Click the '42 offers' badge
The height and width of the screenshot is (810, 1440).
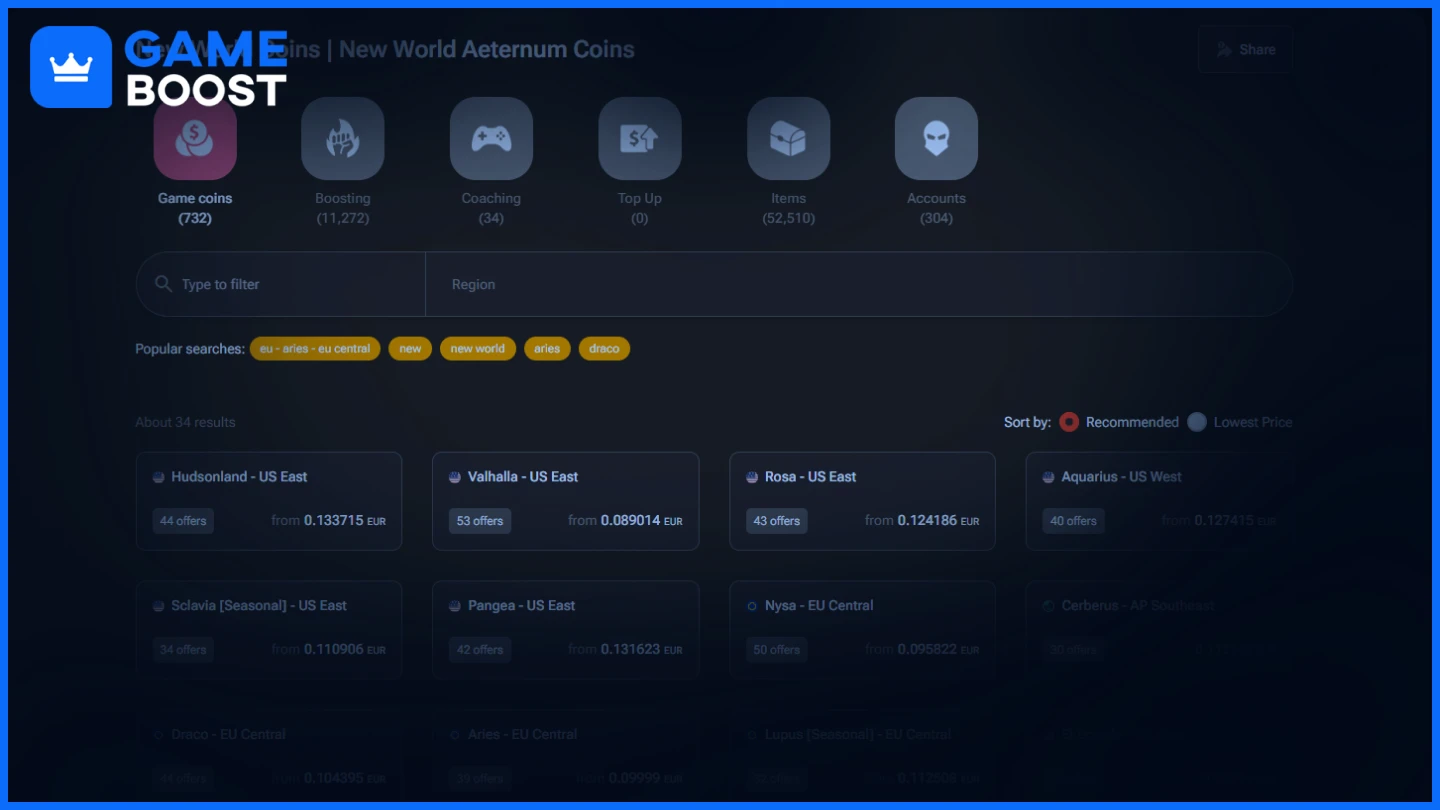[480, 650]
